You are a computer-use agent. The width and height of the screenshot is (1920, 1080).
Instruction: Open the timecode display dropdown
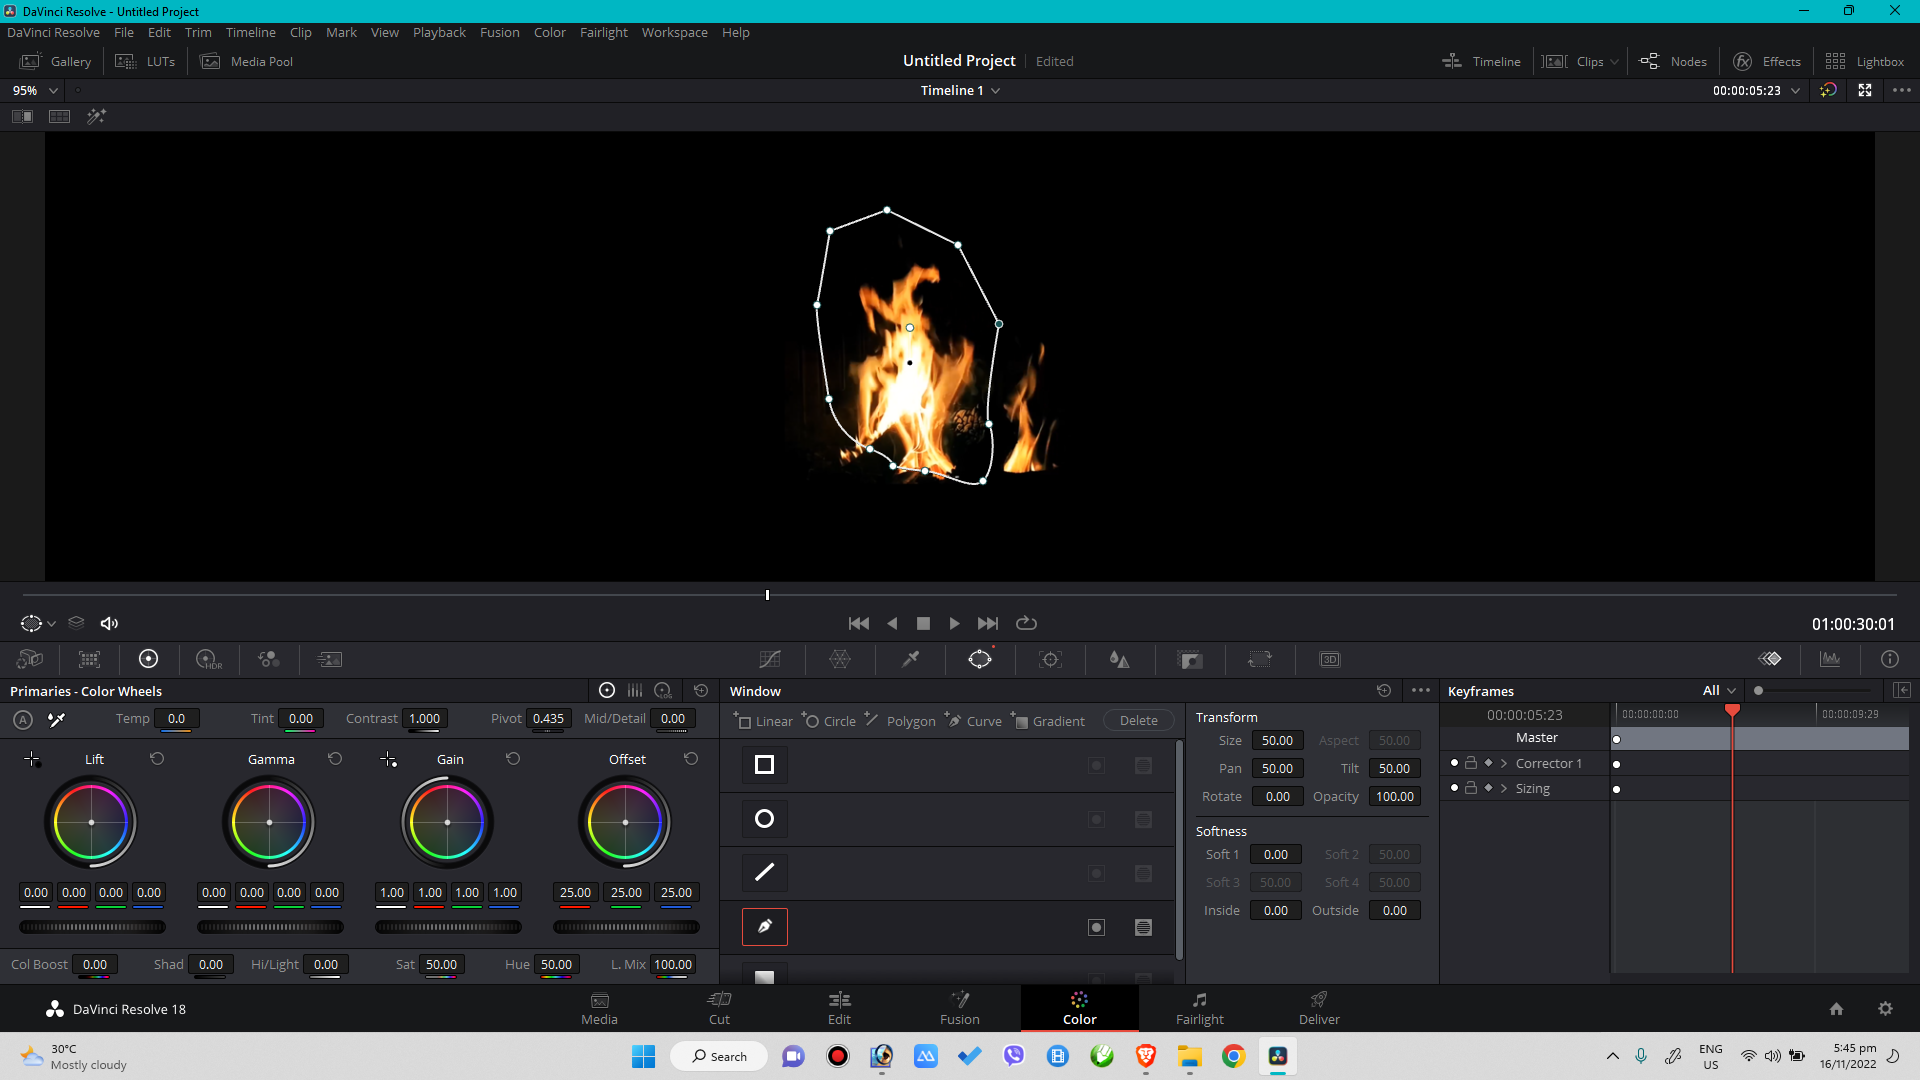(x=1795, y=90)
